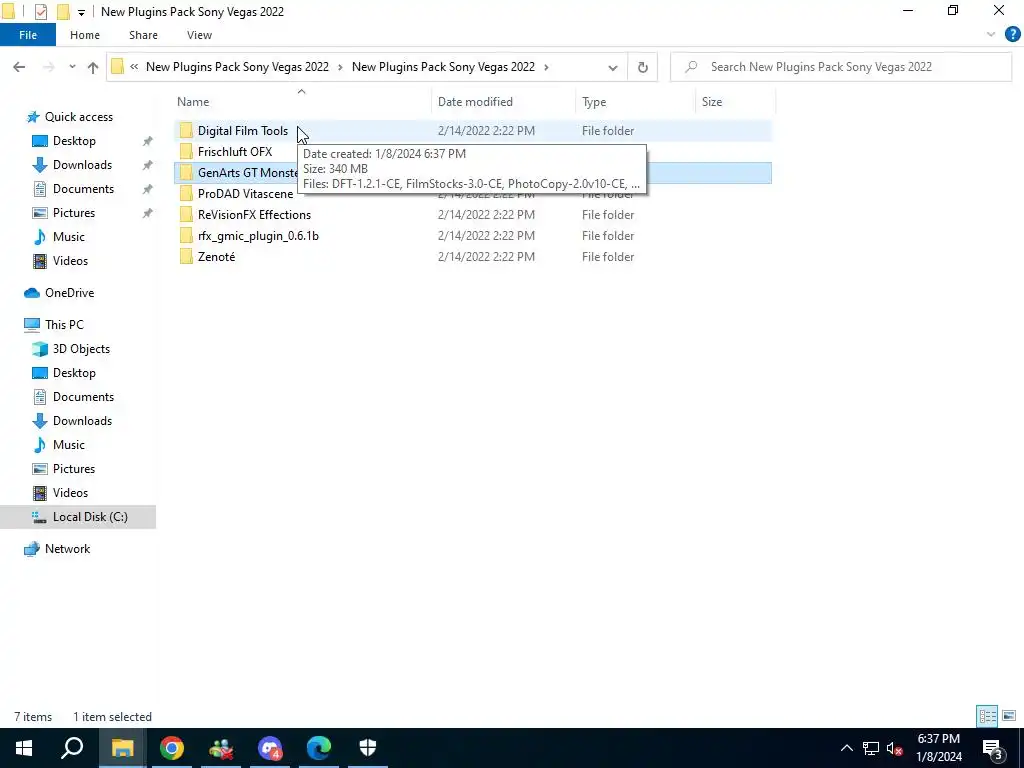Open Music under Quick access

[x=69, y=237]
